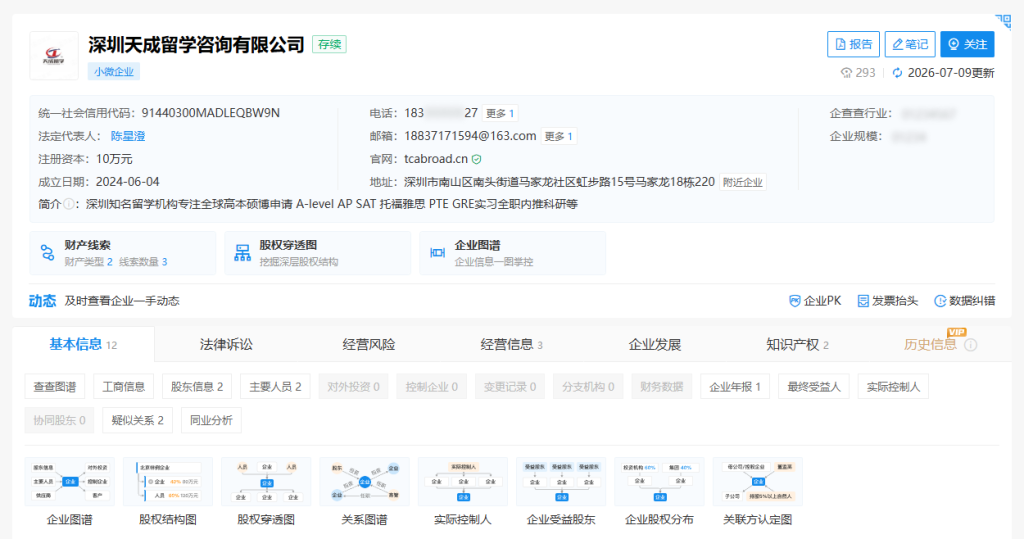This screenshot has height=539, width=1024.
Task: Switch to 基本信息 tab
Action: [x=83, y=344]
